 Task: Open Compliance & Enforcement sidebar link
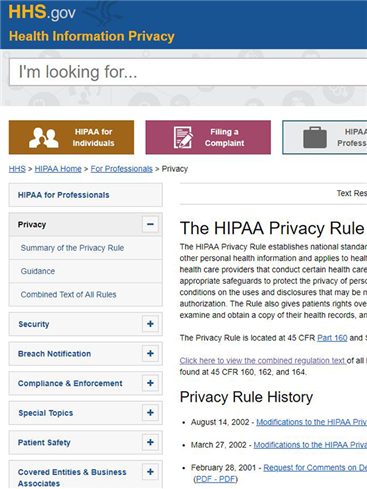[x=70, y=383]
